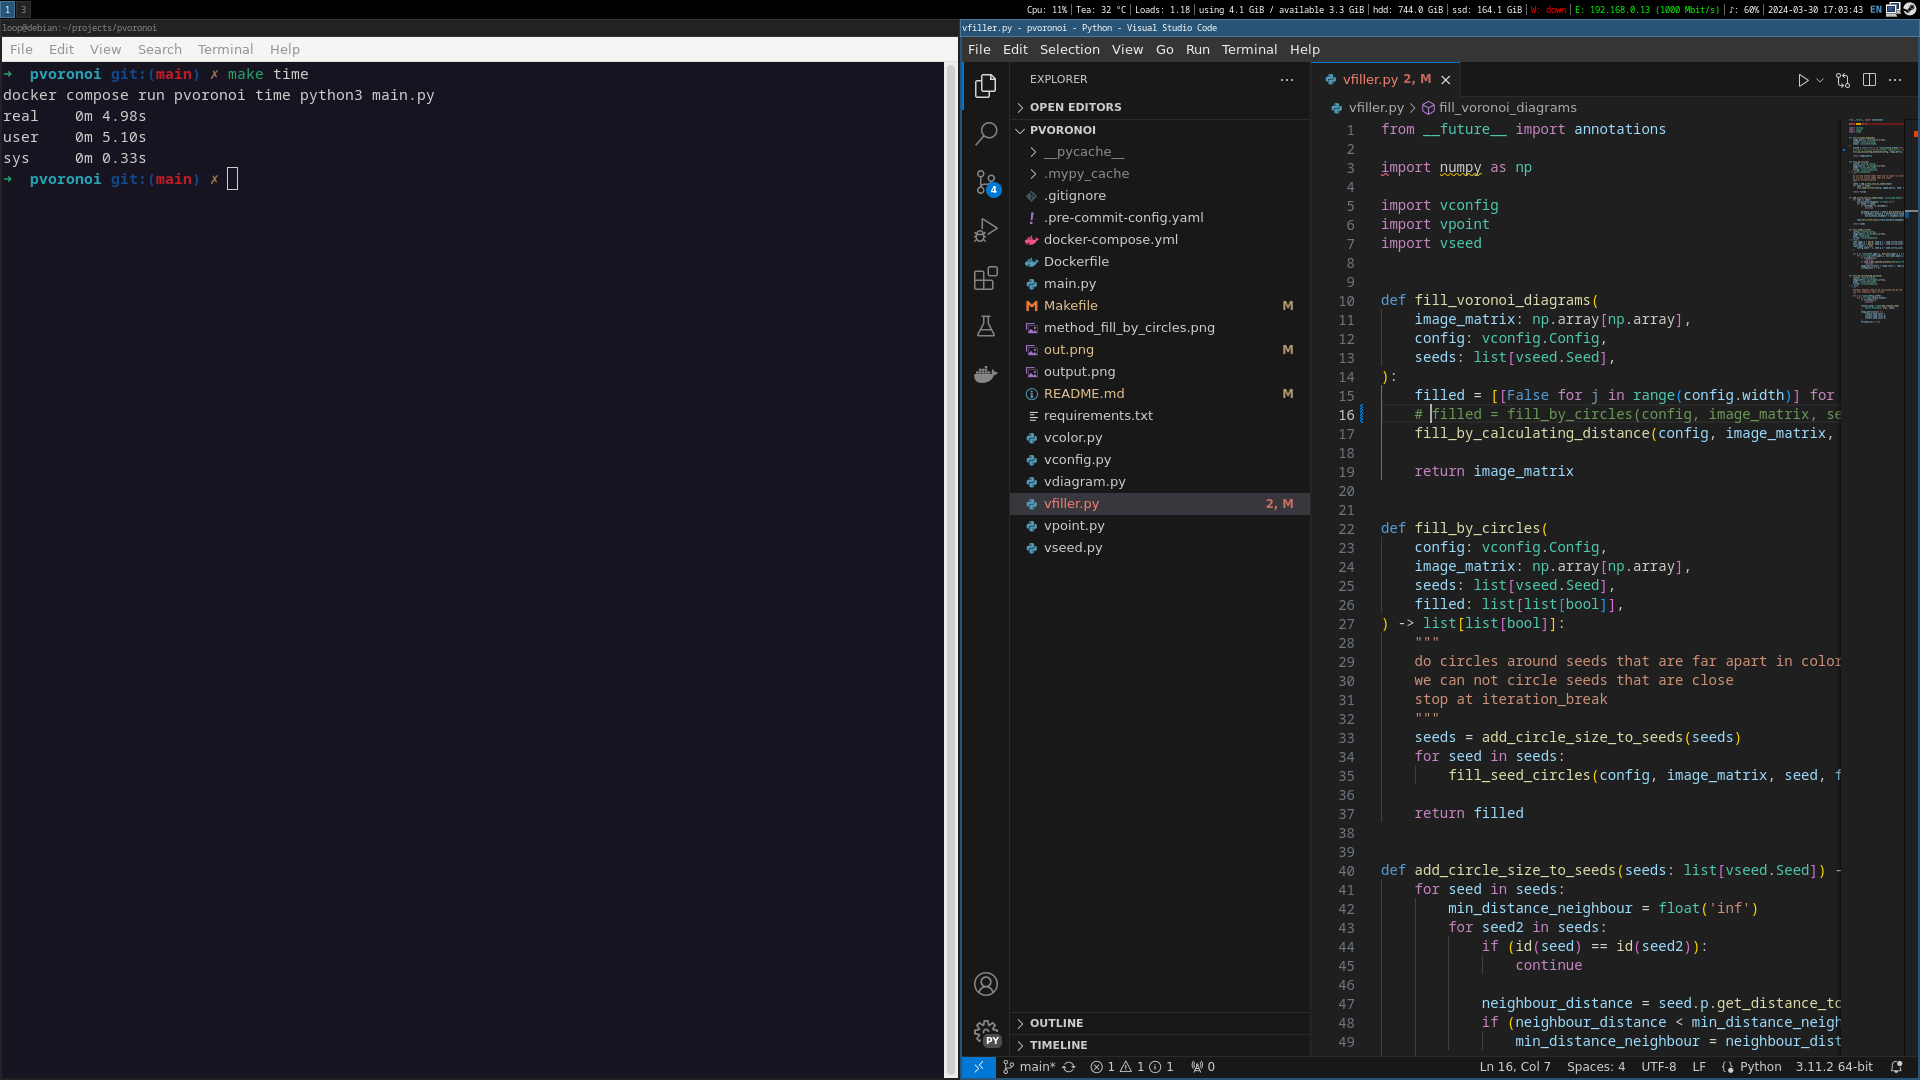1920x1080 pixels.
Task: Open the Run and Debug view
Action: (x=986, y=230)
